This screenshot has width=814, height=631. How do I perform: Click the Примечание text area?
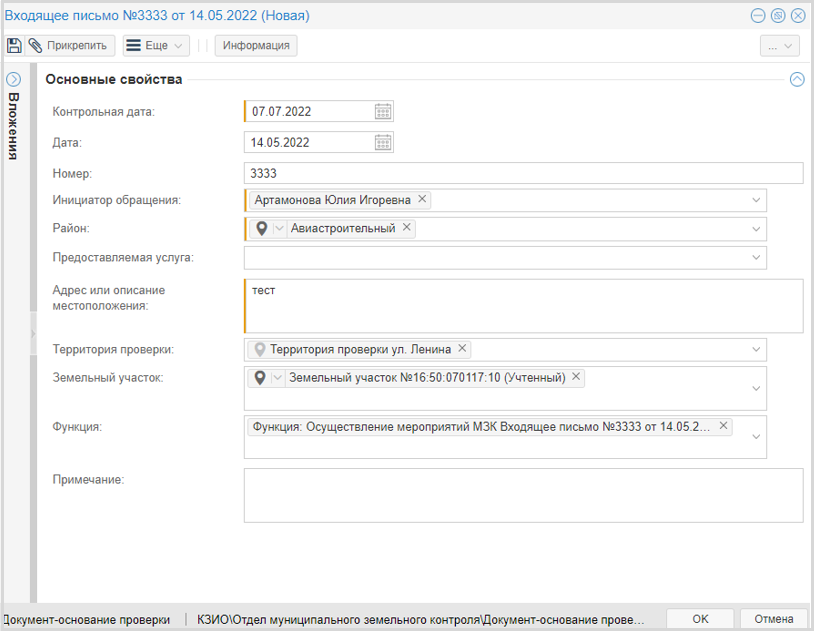pyautogui.click(x=523, y=495)
